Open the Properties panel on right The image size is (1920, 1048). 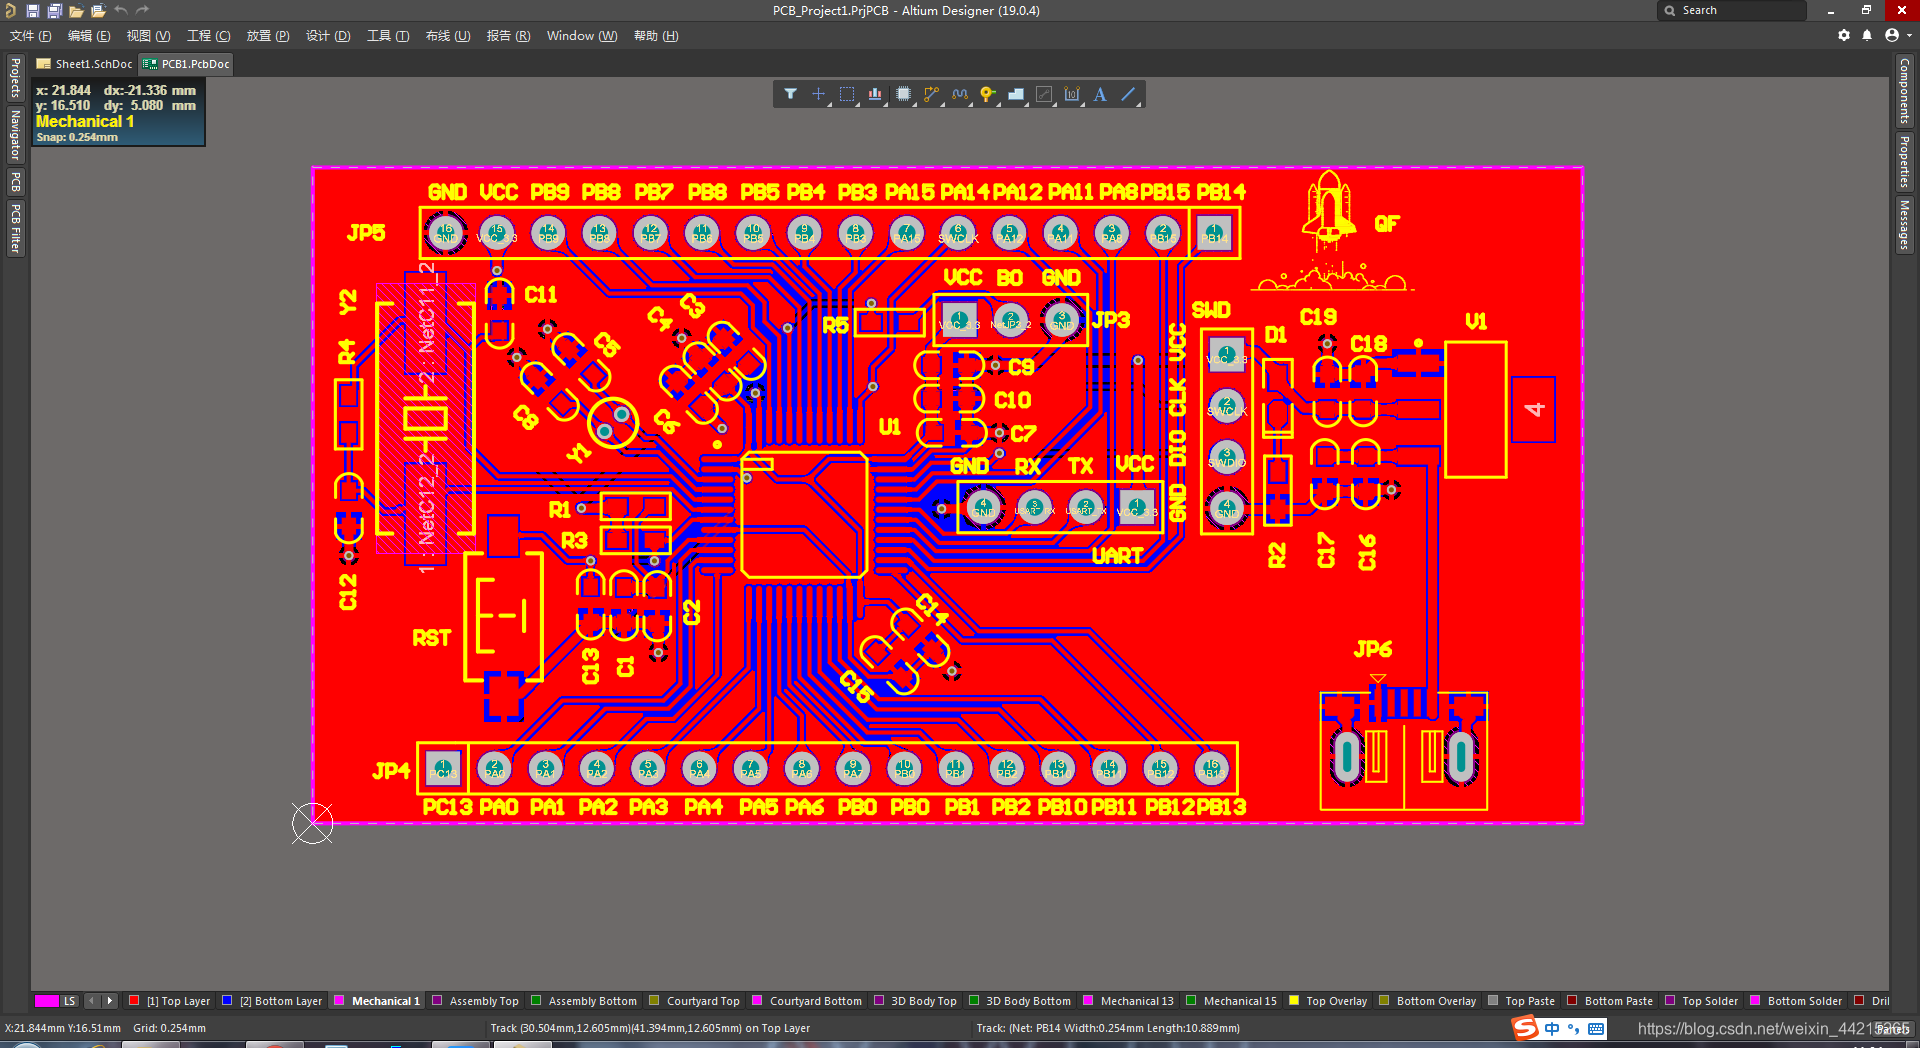(x=1904, y=162)
